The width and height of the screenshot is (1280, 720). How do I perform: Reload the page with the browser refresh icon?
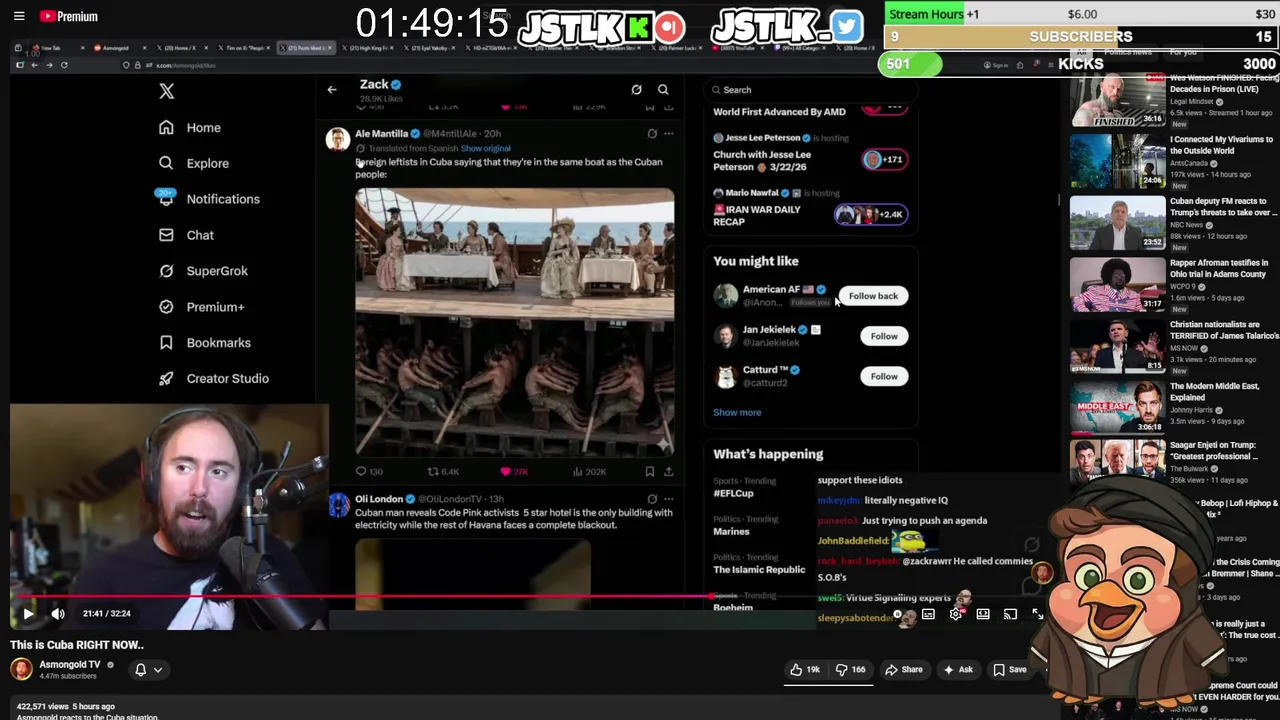click(64, 65)
